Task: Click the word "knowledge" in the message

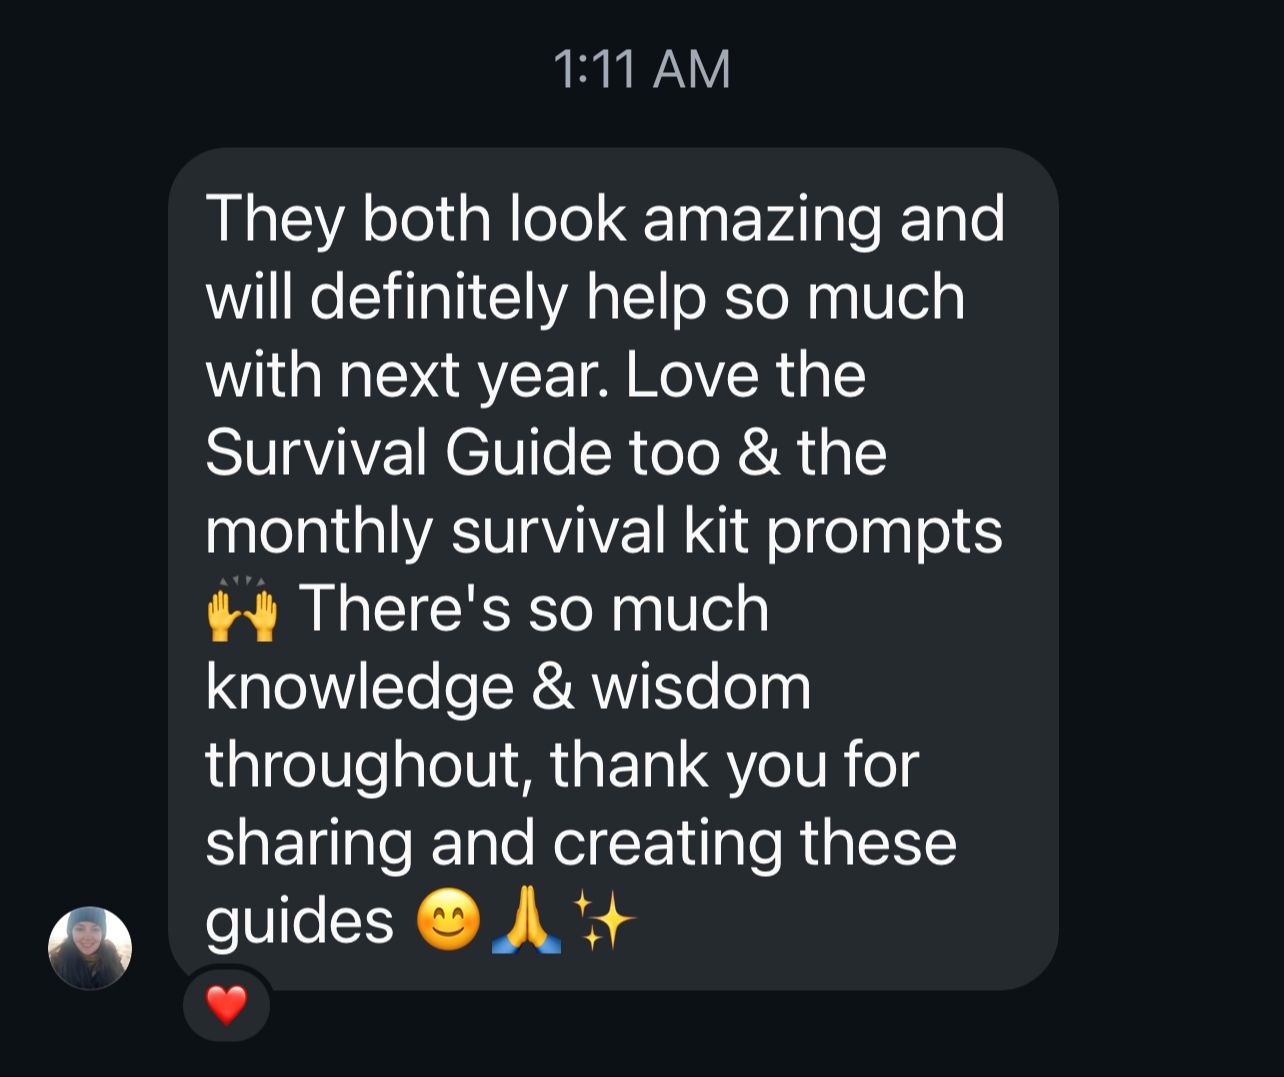Action: point(358,689)
